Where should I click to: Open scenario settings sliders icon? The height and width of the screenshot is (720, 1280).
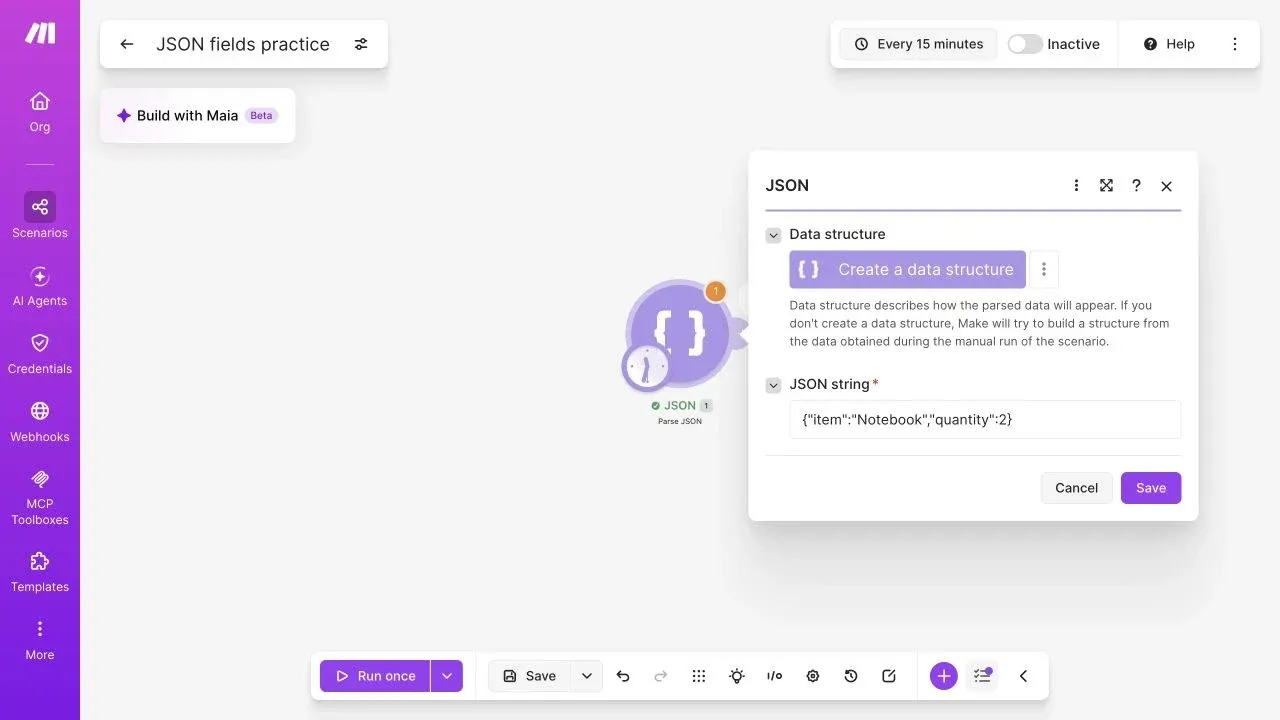point(361,44)
